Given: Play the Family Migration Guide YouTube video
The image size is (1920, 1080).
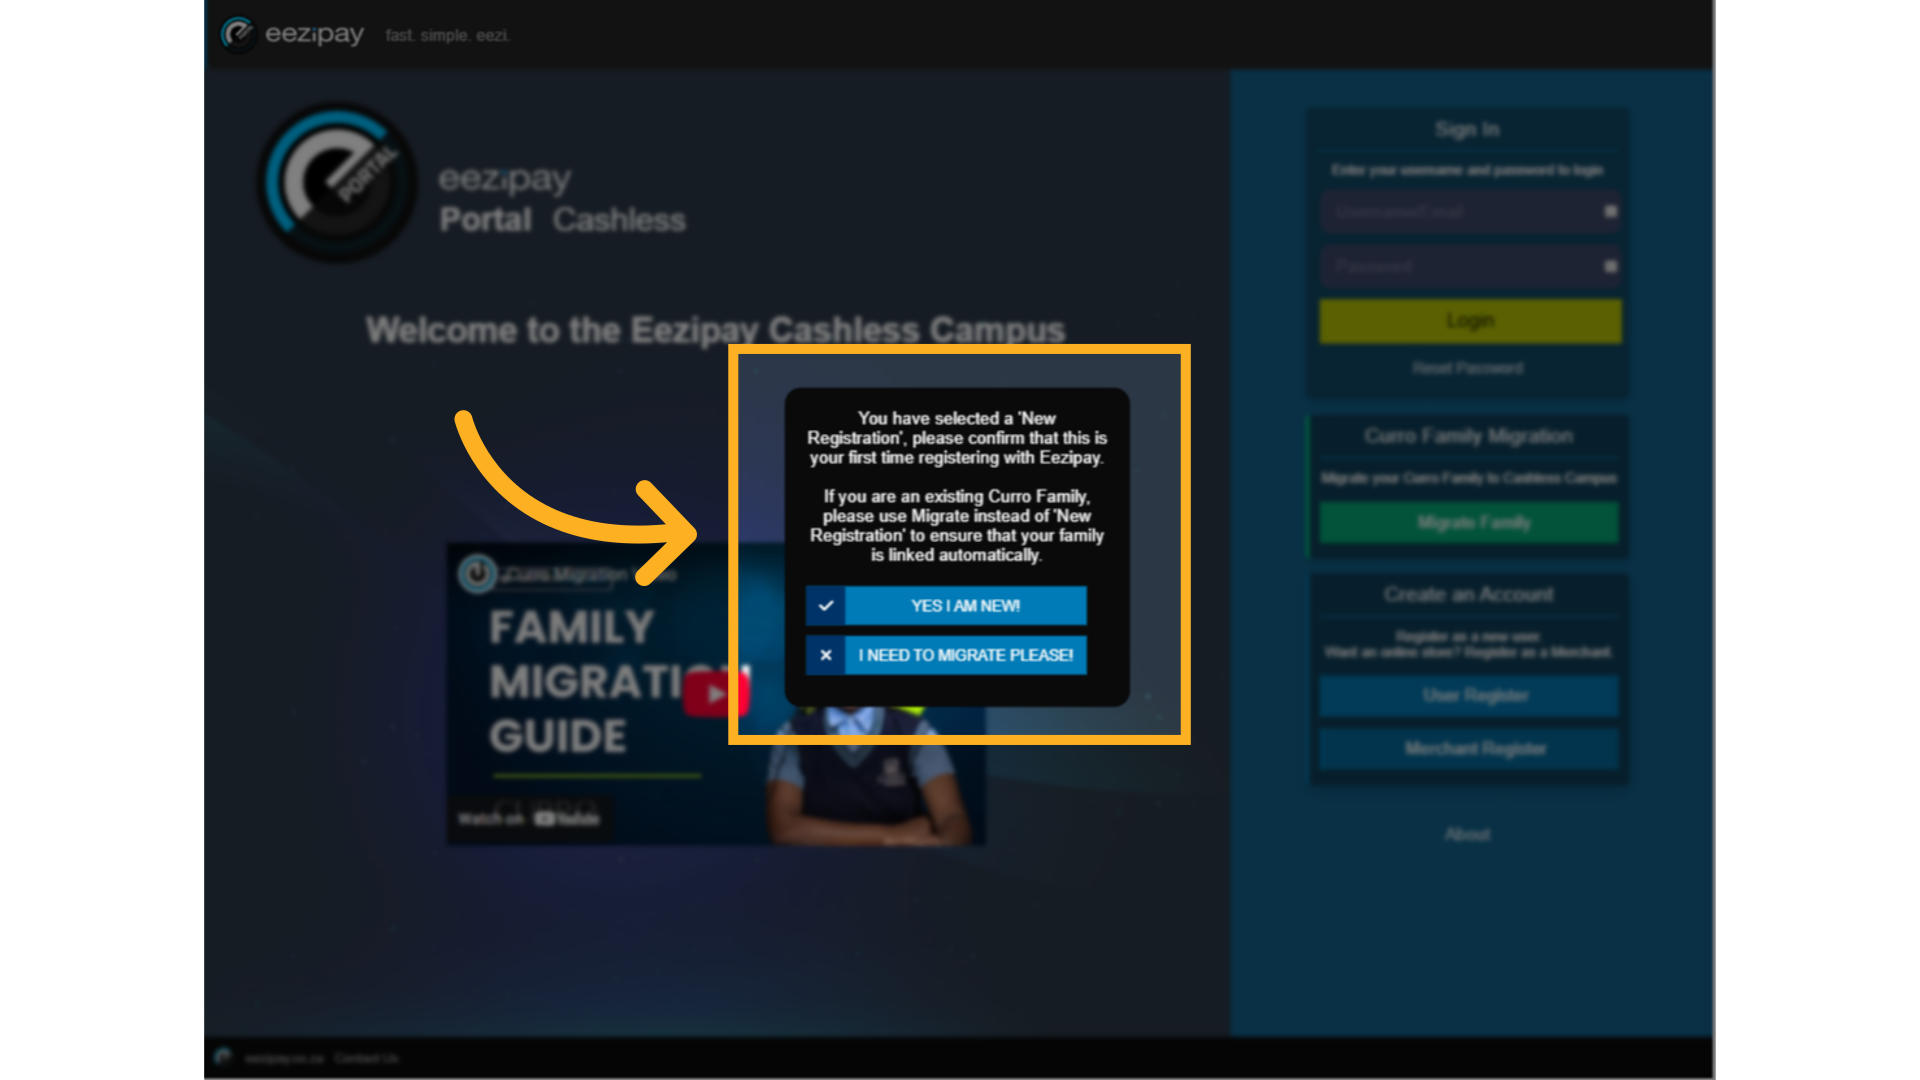Looking at the screenshot, I should coord(716,693).
